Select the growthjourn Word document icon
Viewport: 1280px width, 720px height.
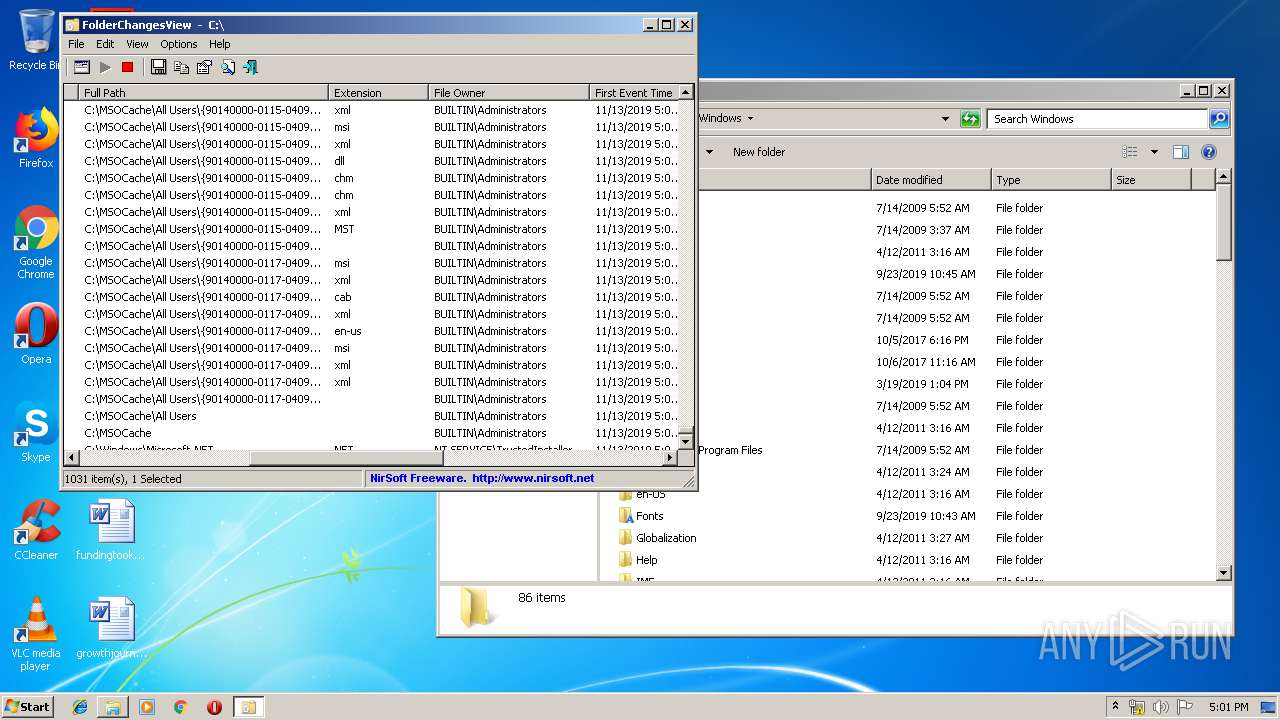coord(110,628)
